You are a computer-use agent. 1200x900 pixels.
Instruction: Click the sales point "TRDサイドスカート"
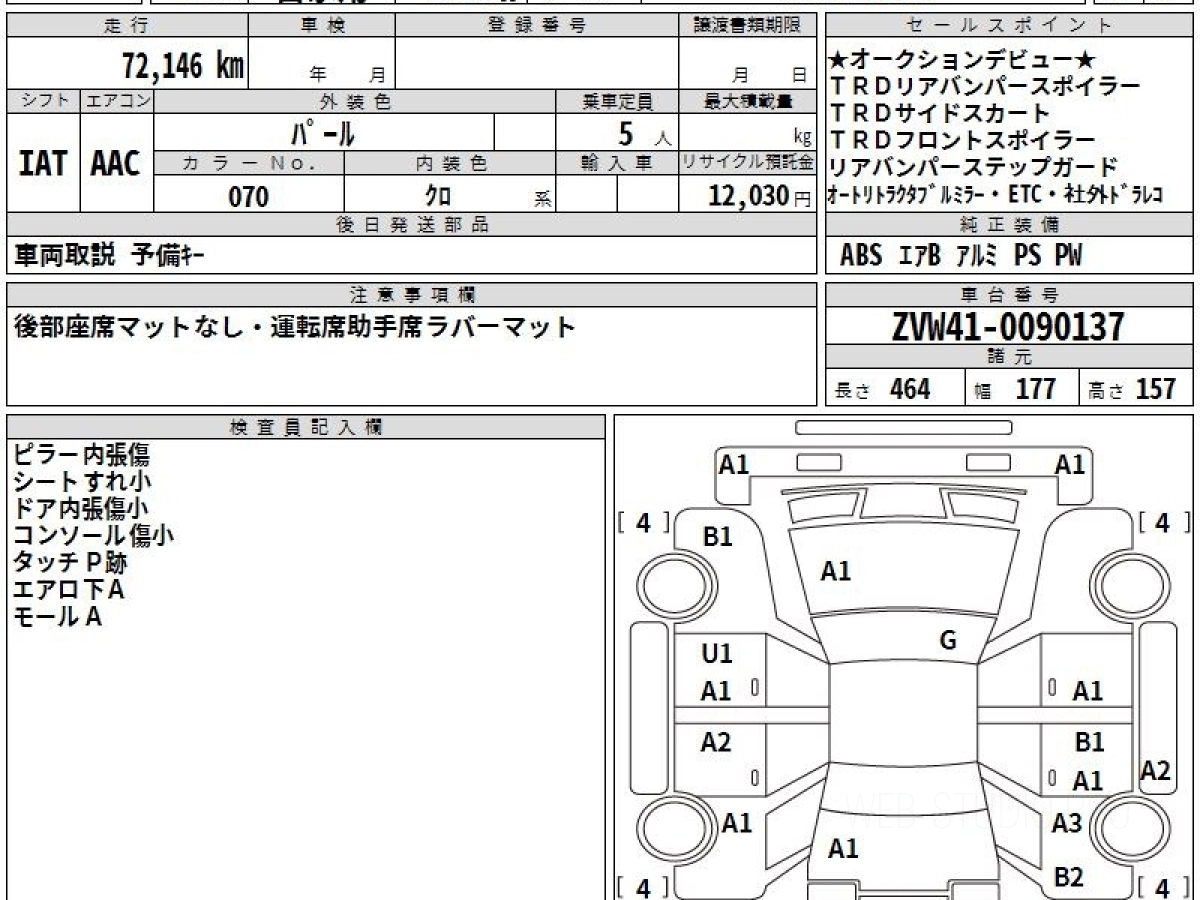[941, 113]
